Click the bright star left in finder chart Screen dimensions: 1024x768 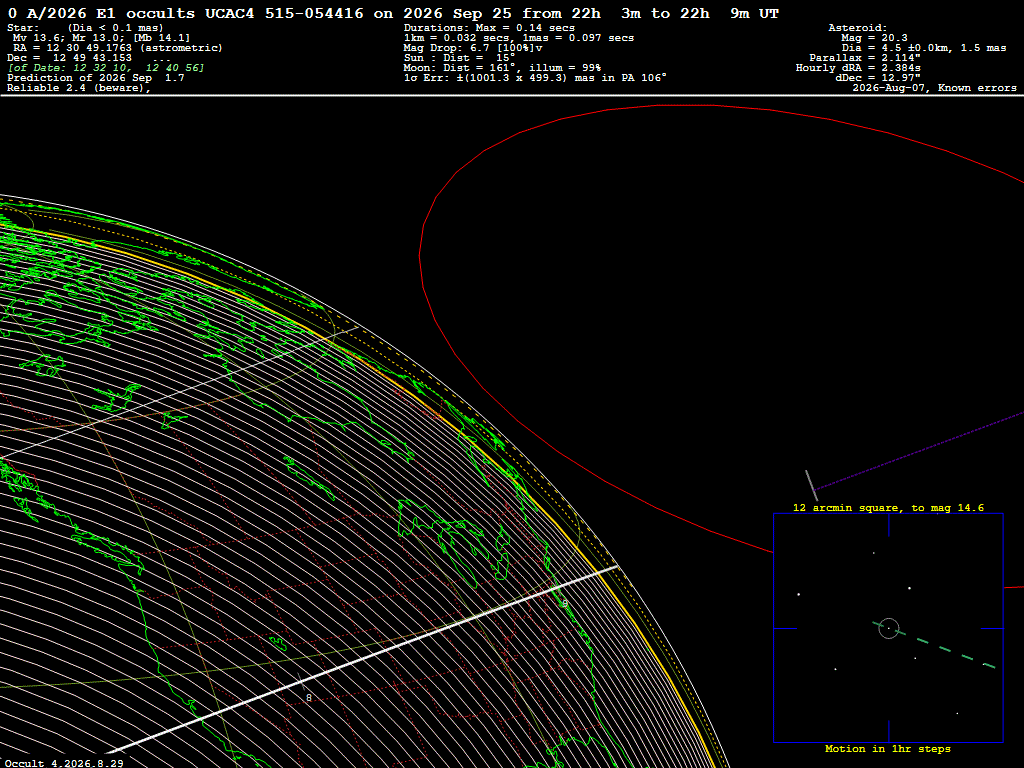[x=799, y=594]
